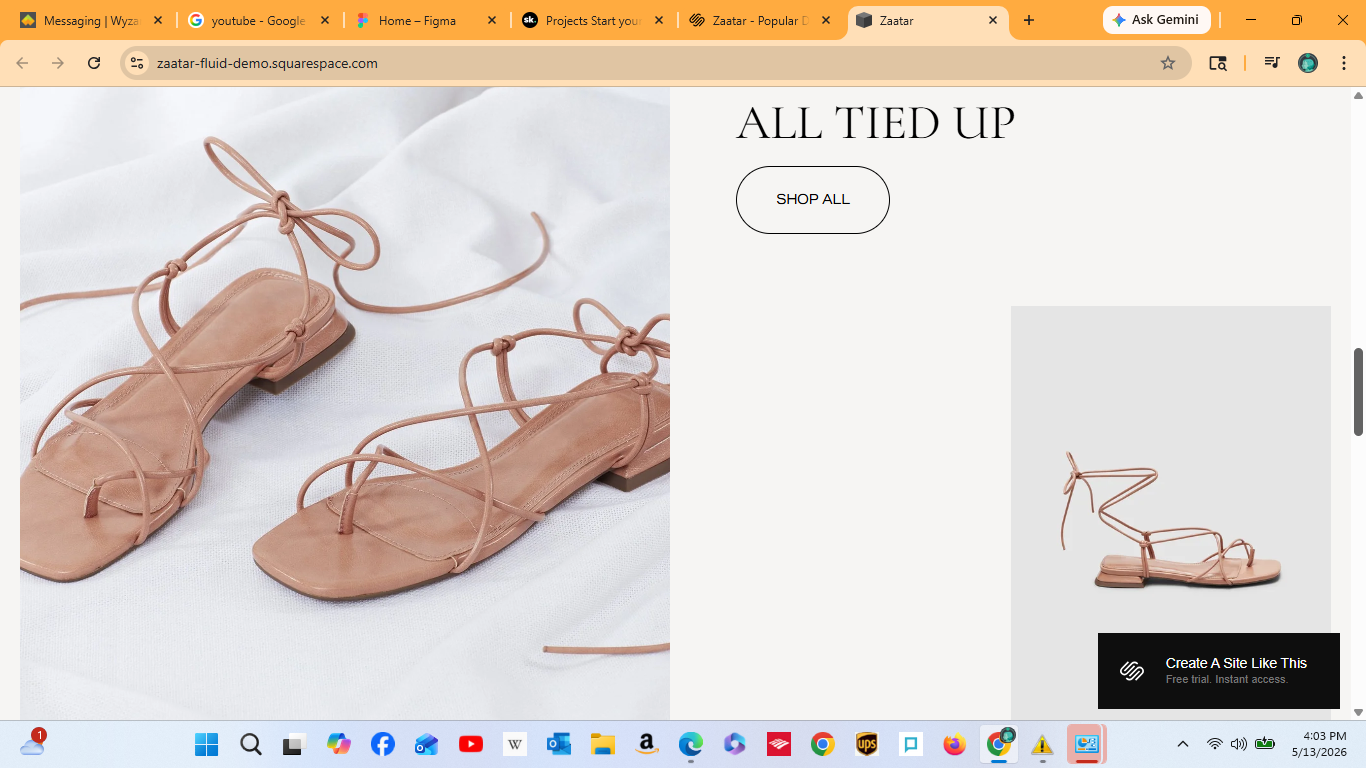Open Wi-Fi network settings in tray
Image resolution: width=1366 pixels, height=768 pixels.
[1215, 744]
